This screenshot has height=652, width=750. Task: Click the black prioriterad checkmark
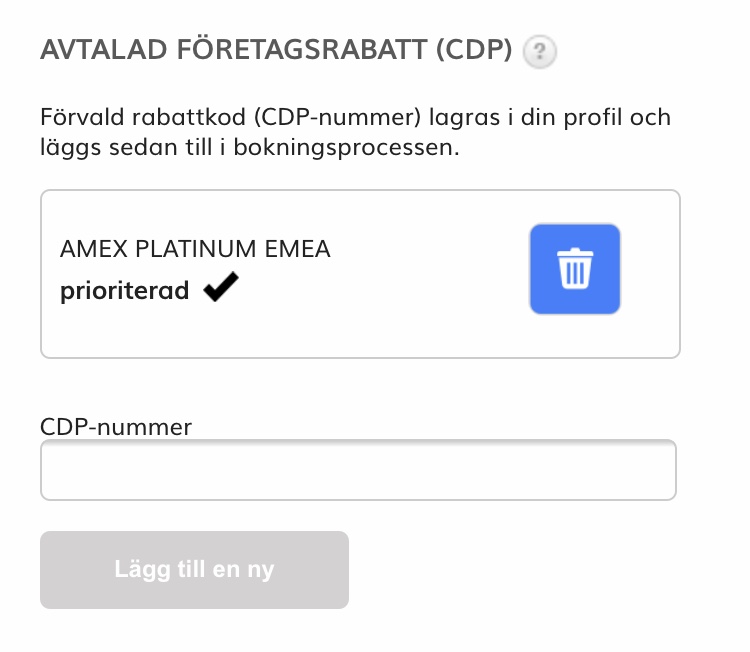coord(220,290)
